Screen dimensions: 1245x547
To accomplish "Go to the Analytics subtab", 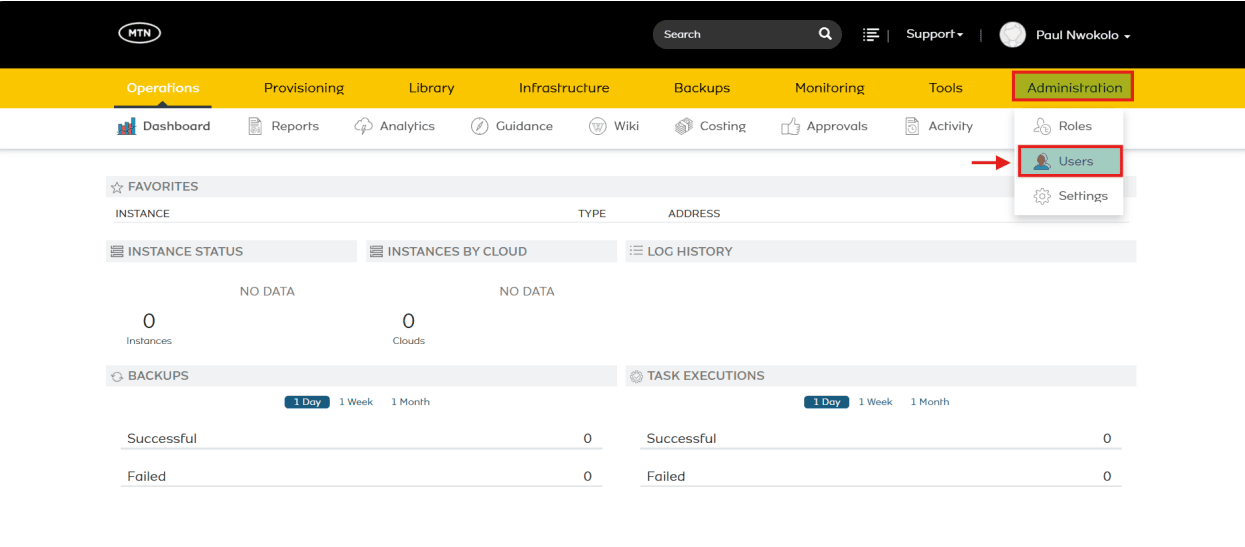I will (395, 126).
